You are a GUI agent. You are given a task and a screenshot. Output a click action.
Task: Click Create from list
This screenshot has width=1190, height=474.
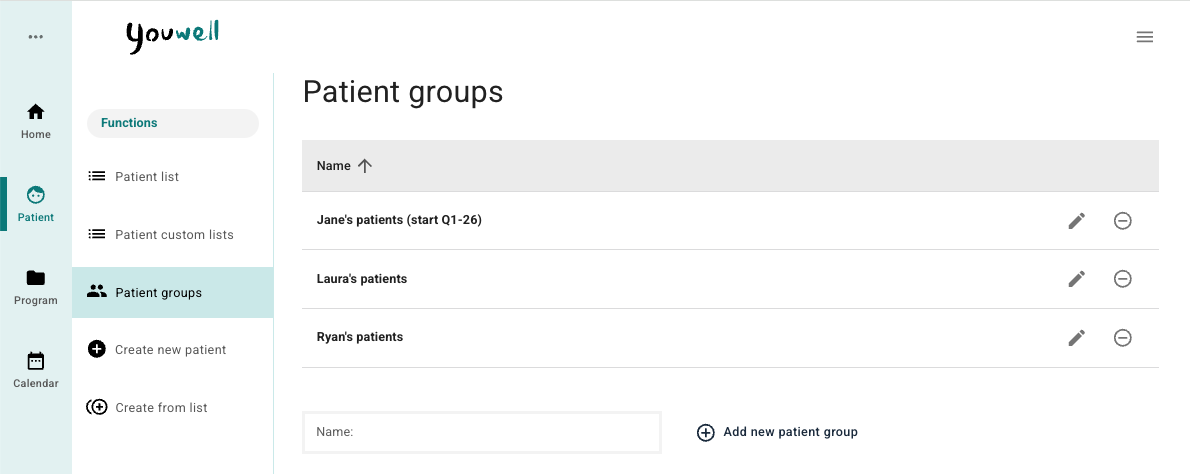[x=161, y=408]
